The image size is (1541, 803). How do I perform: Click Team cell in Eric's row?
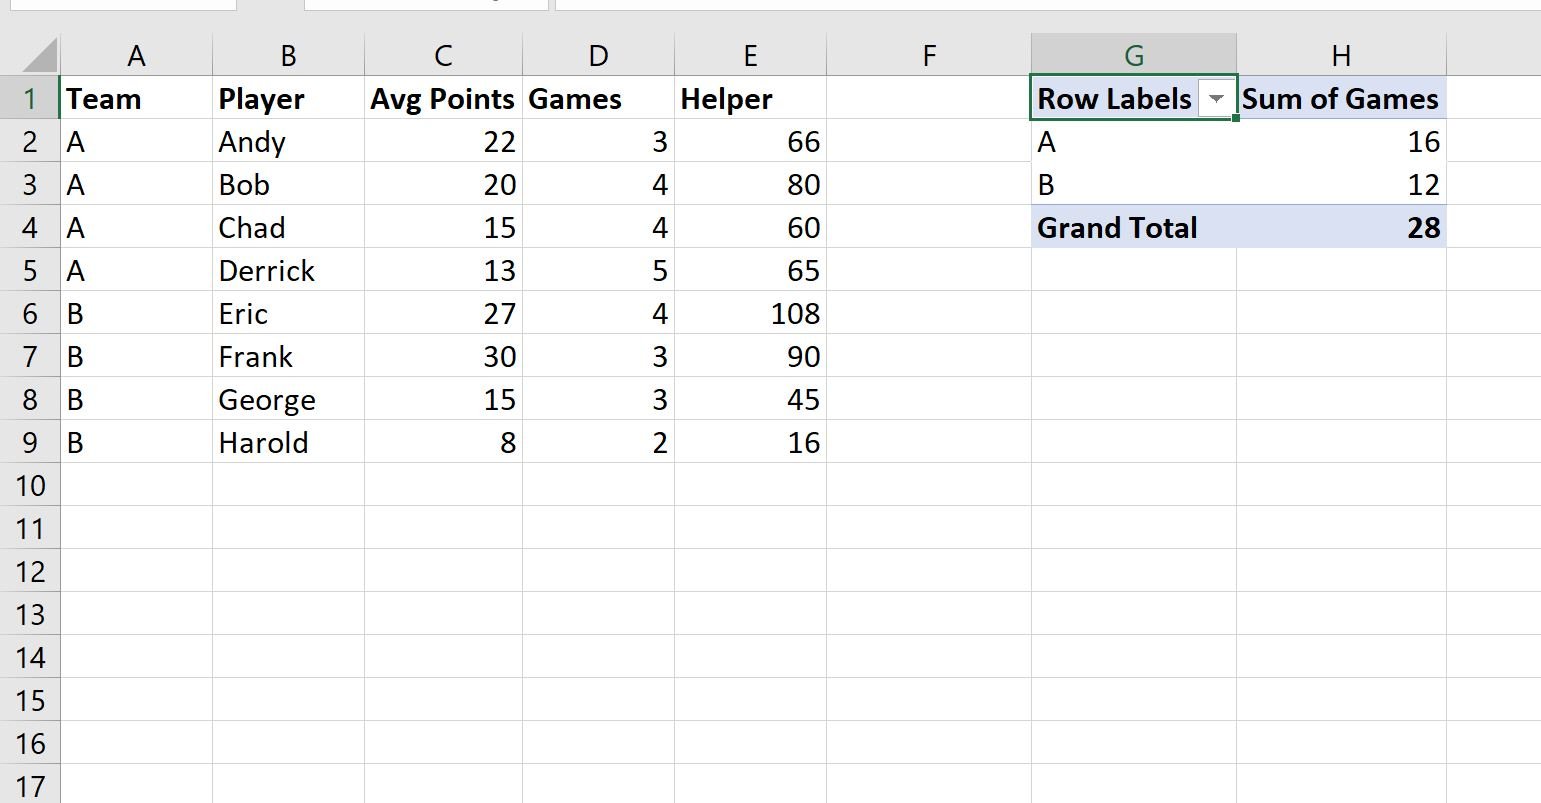136,314
